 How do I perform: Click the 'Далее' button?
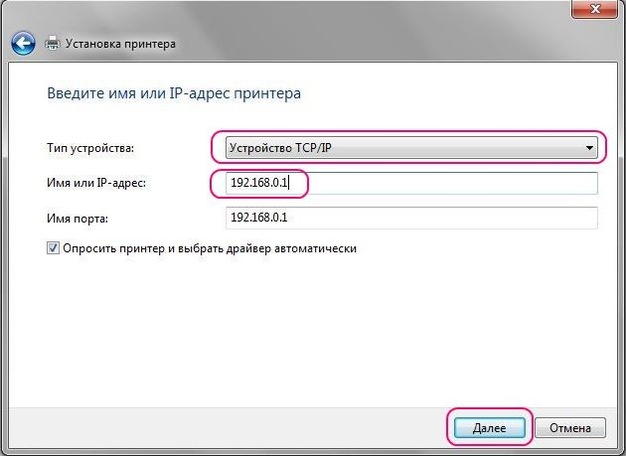pyautogui.click(x=489, y=428)
